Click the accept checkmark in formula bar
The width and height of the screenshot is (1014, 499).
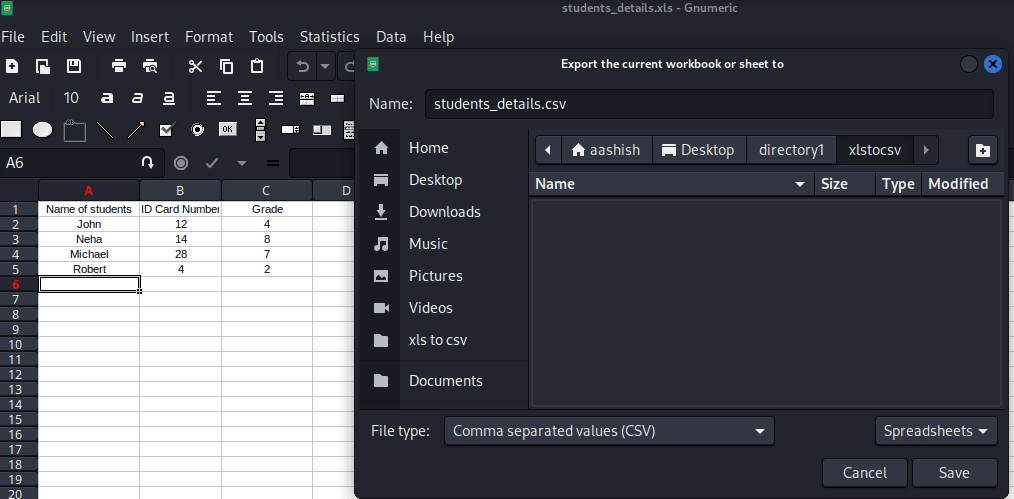pyautogui.click(x=212, y=164)
